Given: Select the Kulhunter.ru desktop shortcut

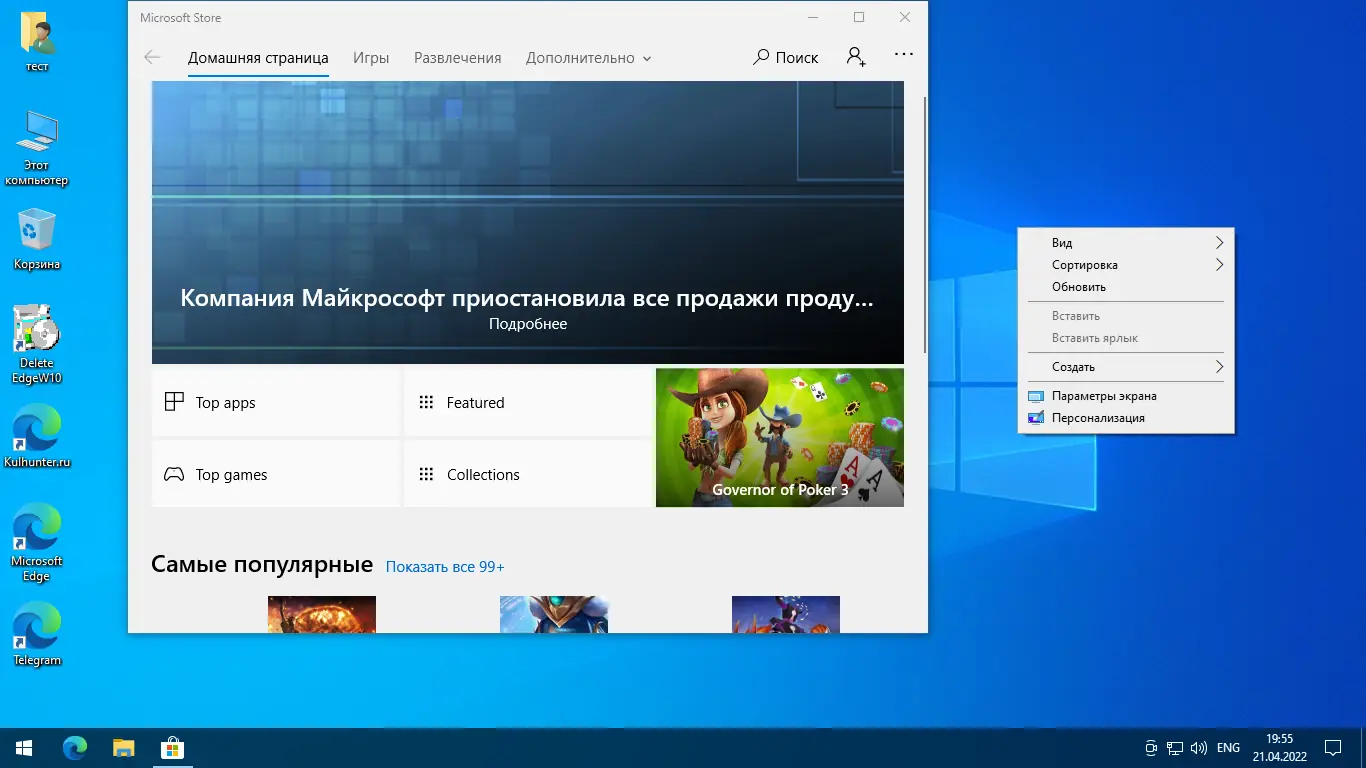Looking at the screenshot, I should 37,437.
